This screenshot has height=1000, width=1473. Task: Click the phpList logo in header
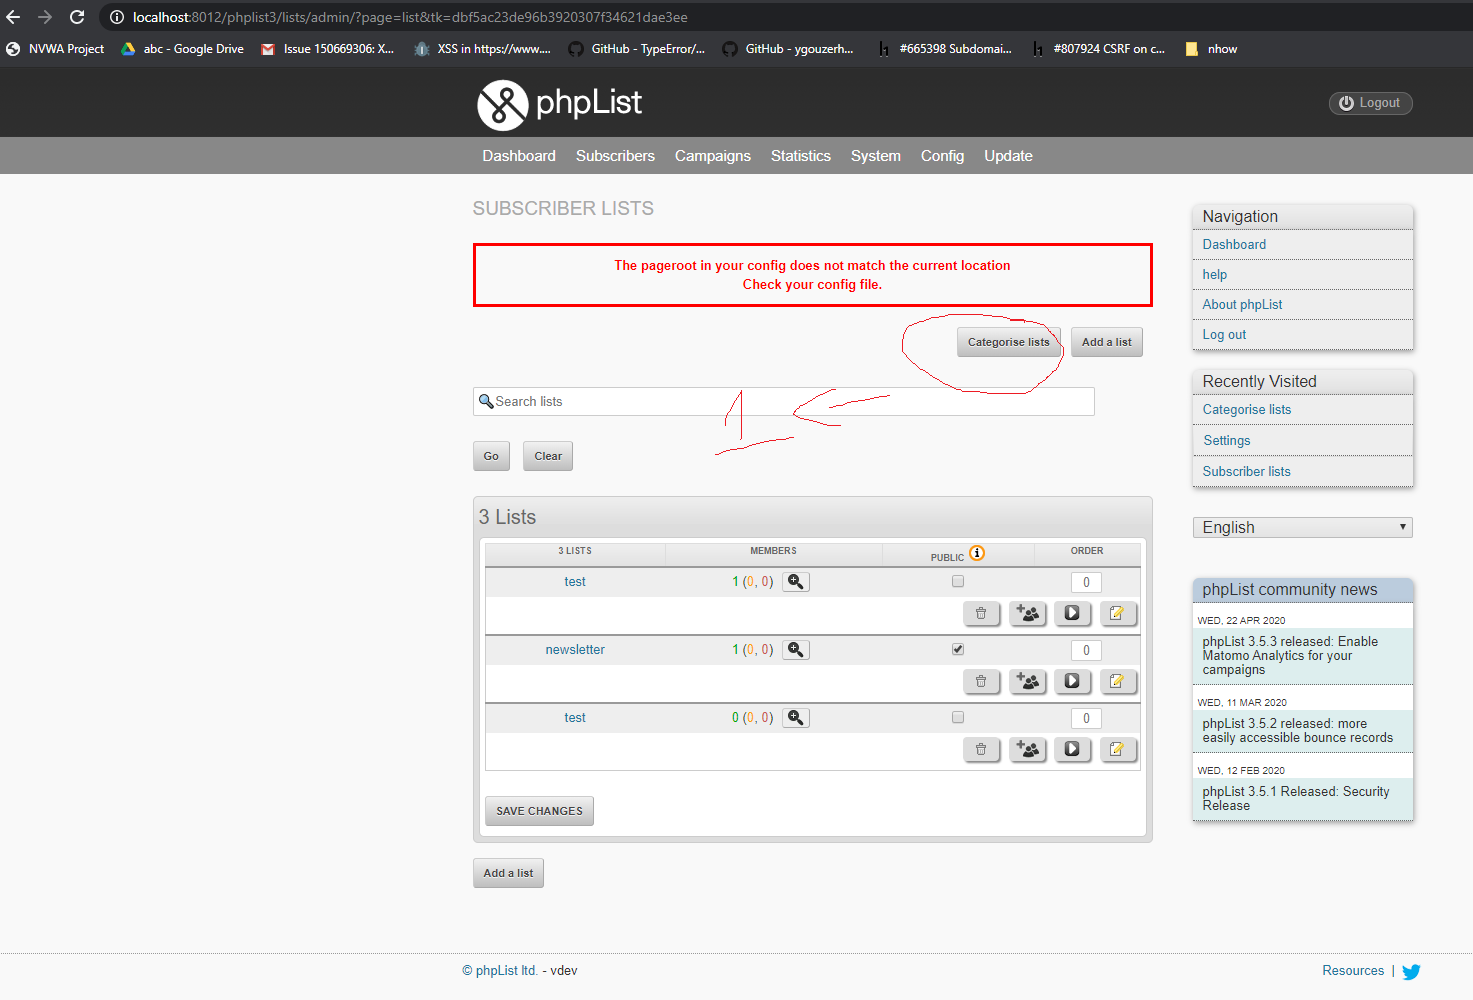[559, 104]
